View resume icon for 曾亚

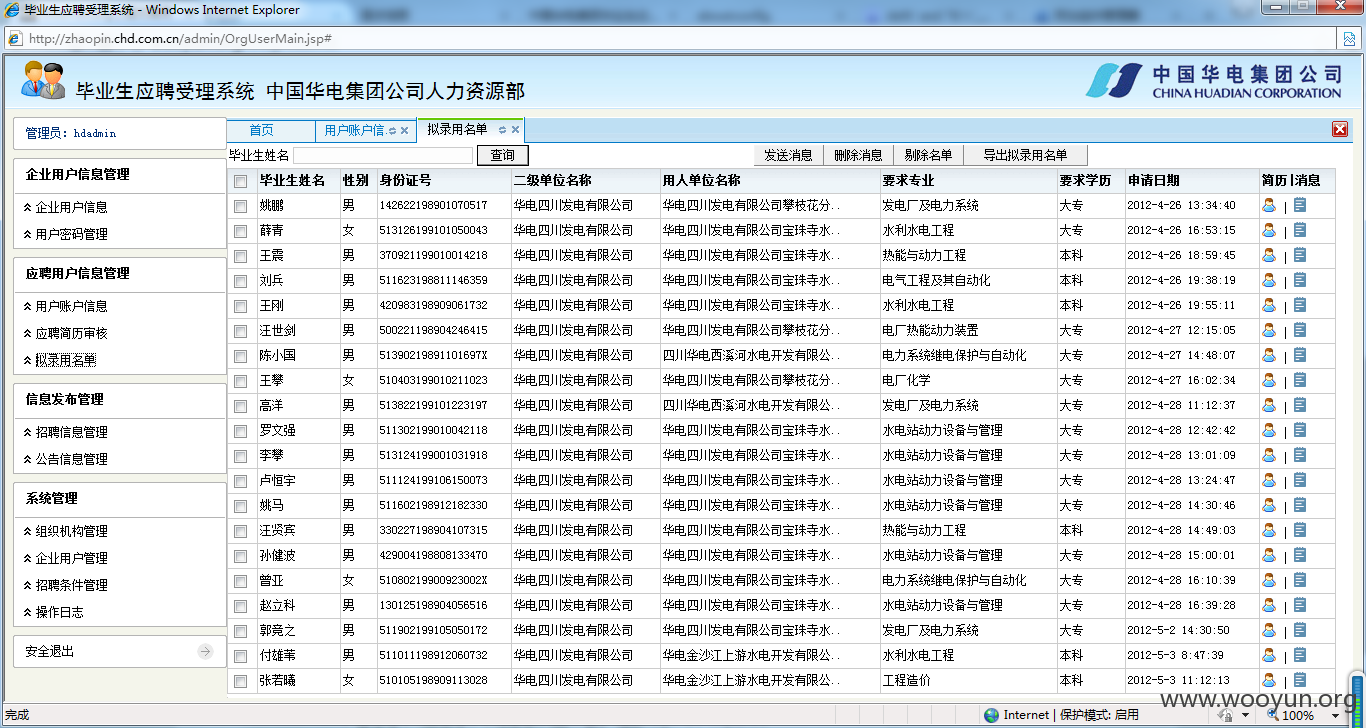[1269, 580]
